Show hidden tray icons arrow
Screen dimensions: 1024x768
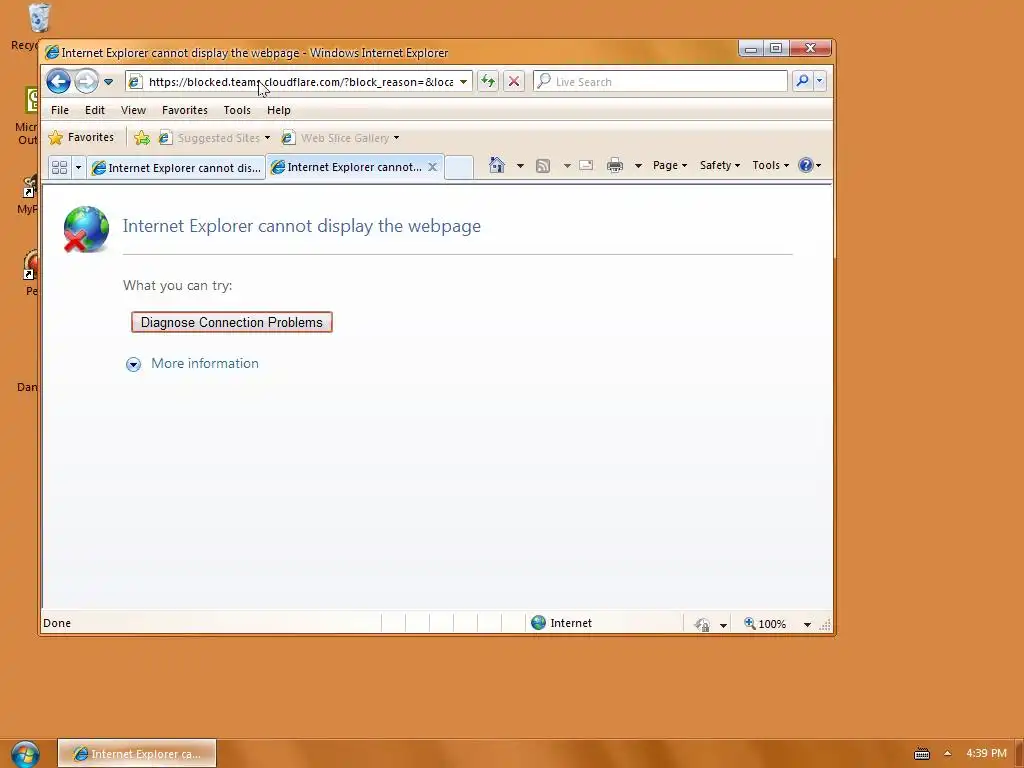click(x=948, y=754)
